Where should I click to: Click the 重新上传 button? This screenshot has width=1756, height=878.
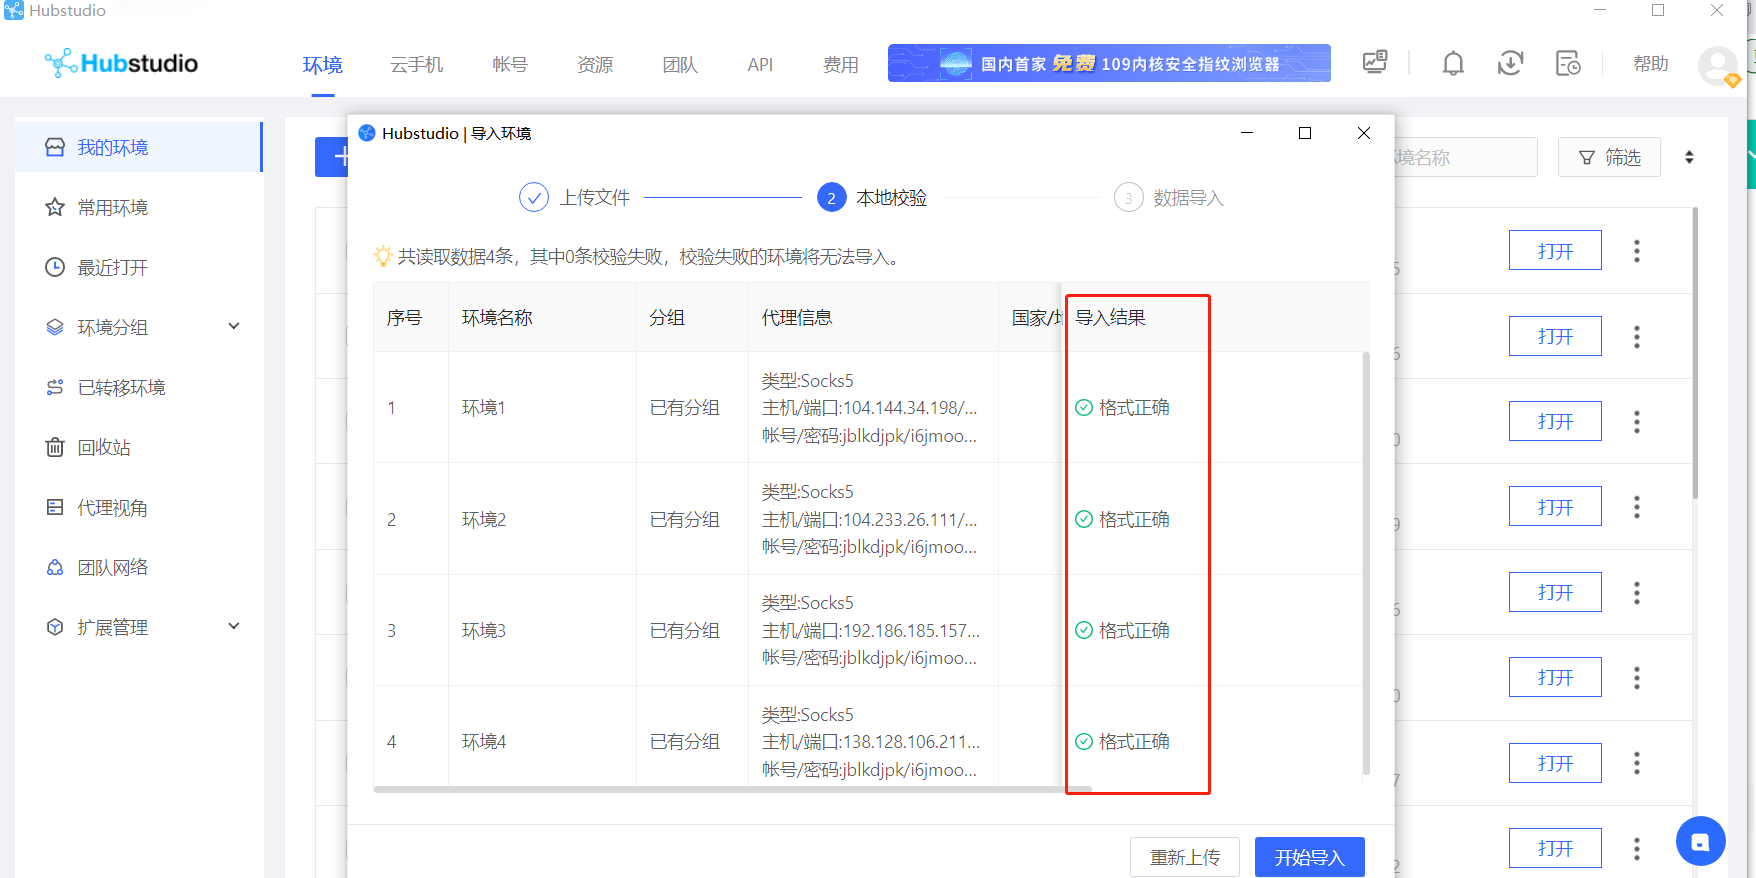[x=1185, y=857]
